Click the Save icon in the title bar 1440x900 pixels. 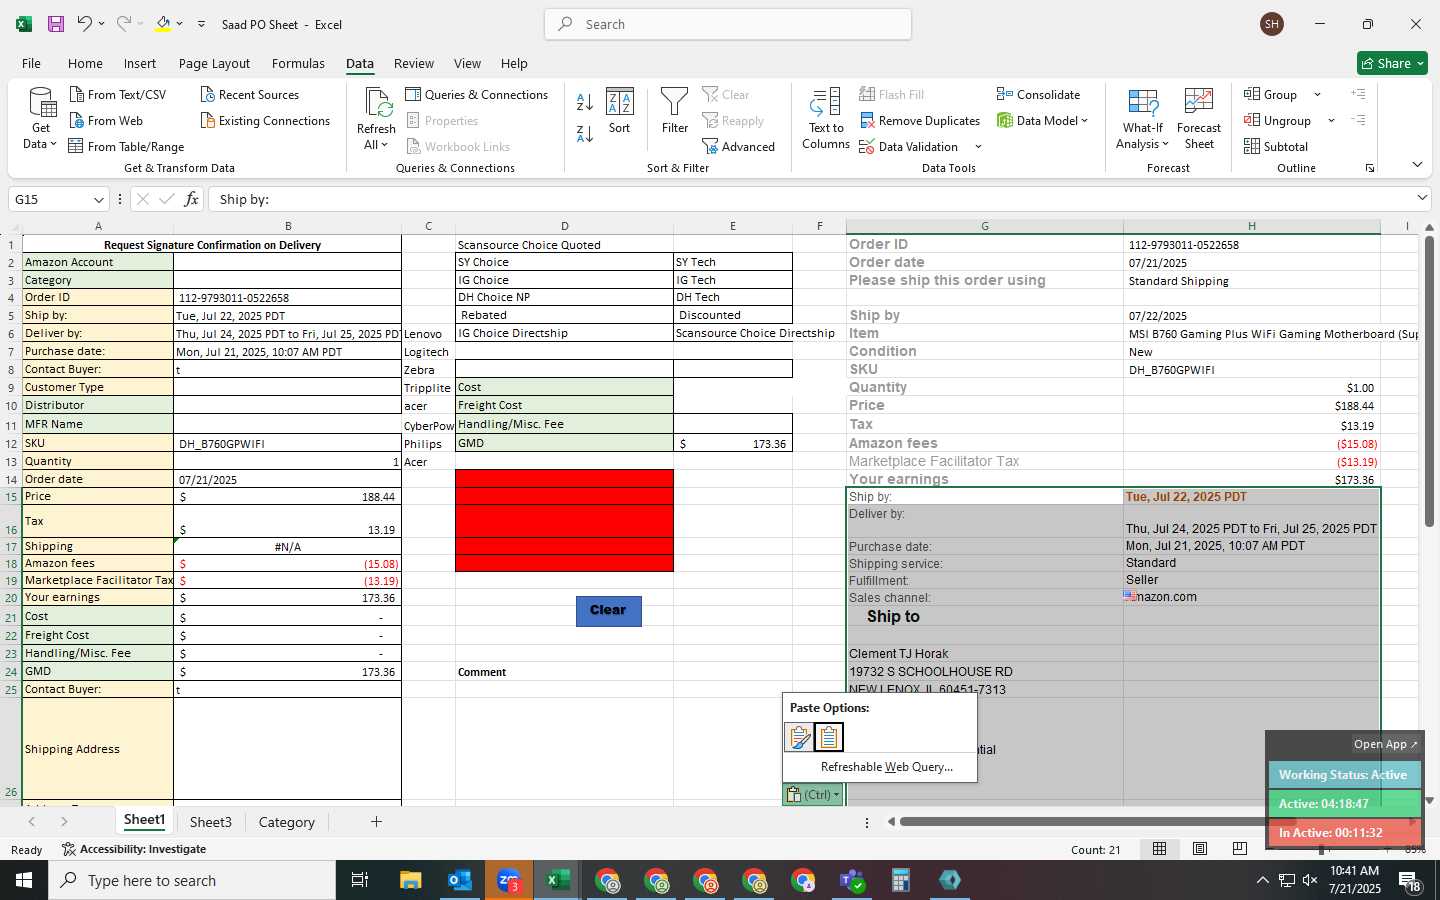(56, 24)
